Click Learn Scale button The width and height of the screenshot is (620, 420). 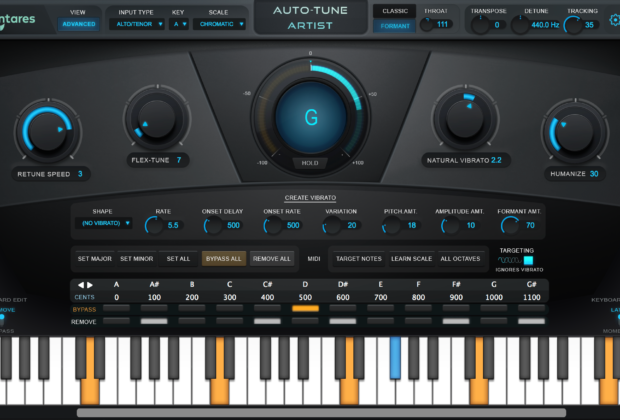[411, 259]
